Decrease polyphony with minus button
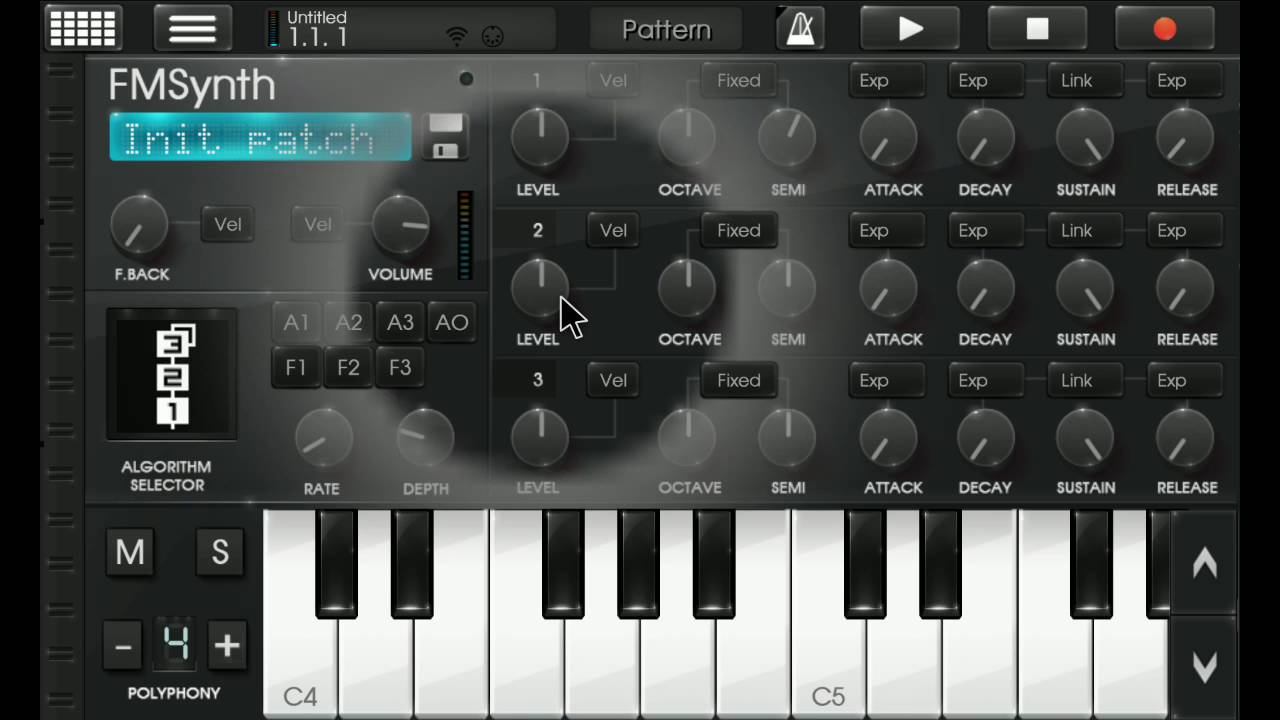The image size is (1280, 720). 123,646
